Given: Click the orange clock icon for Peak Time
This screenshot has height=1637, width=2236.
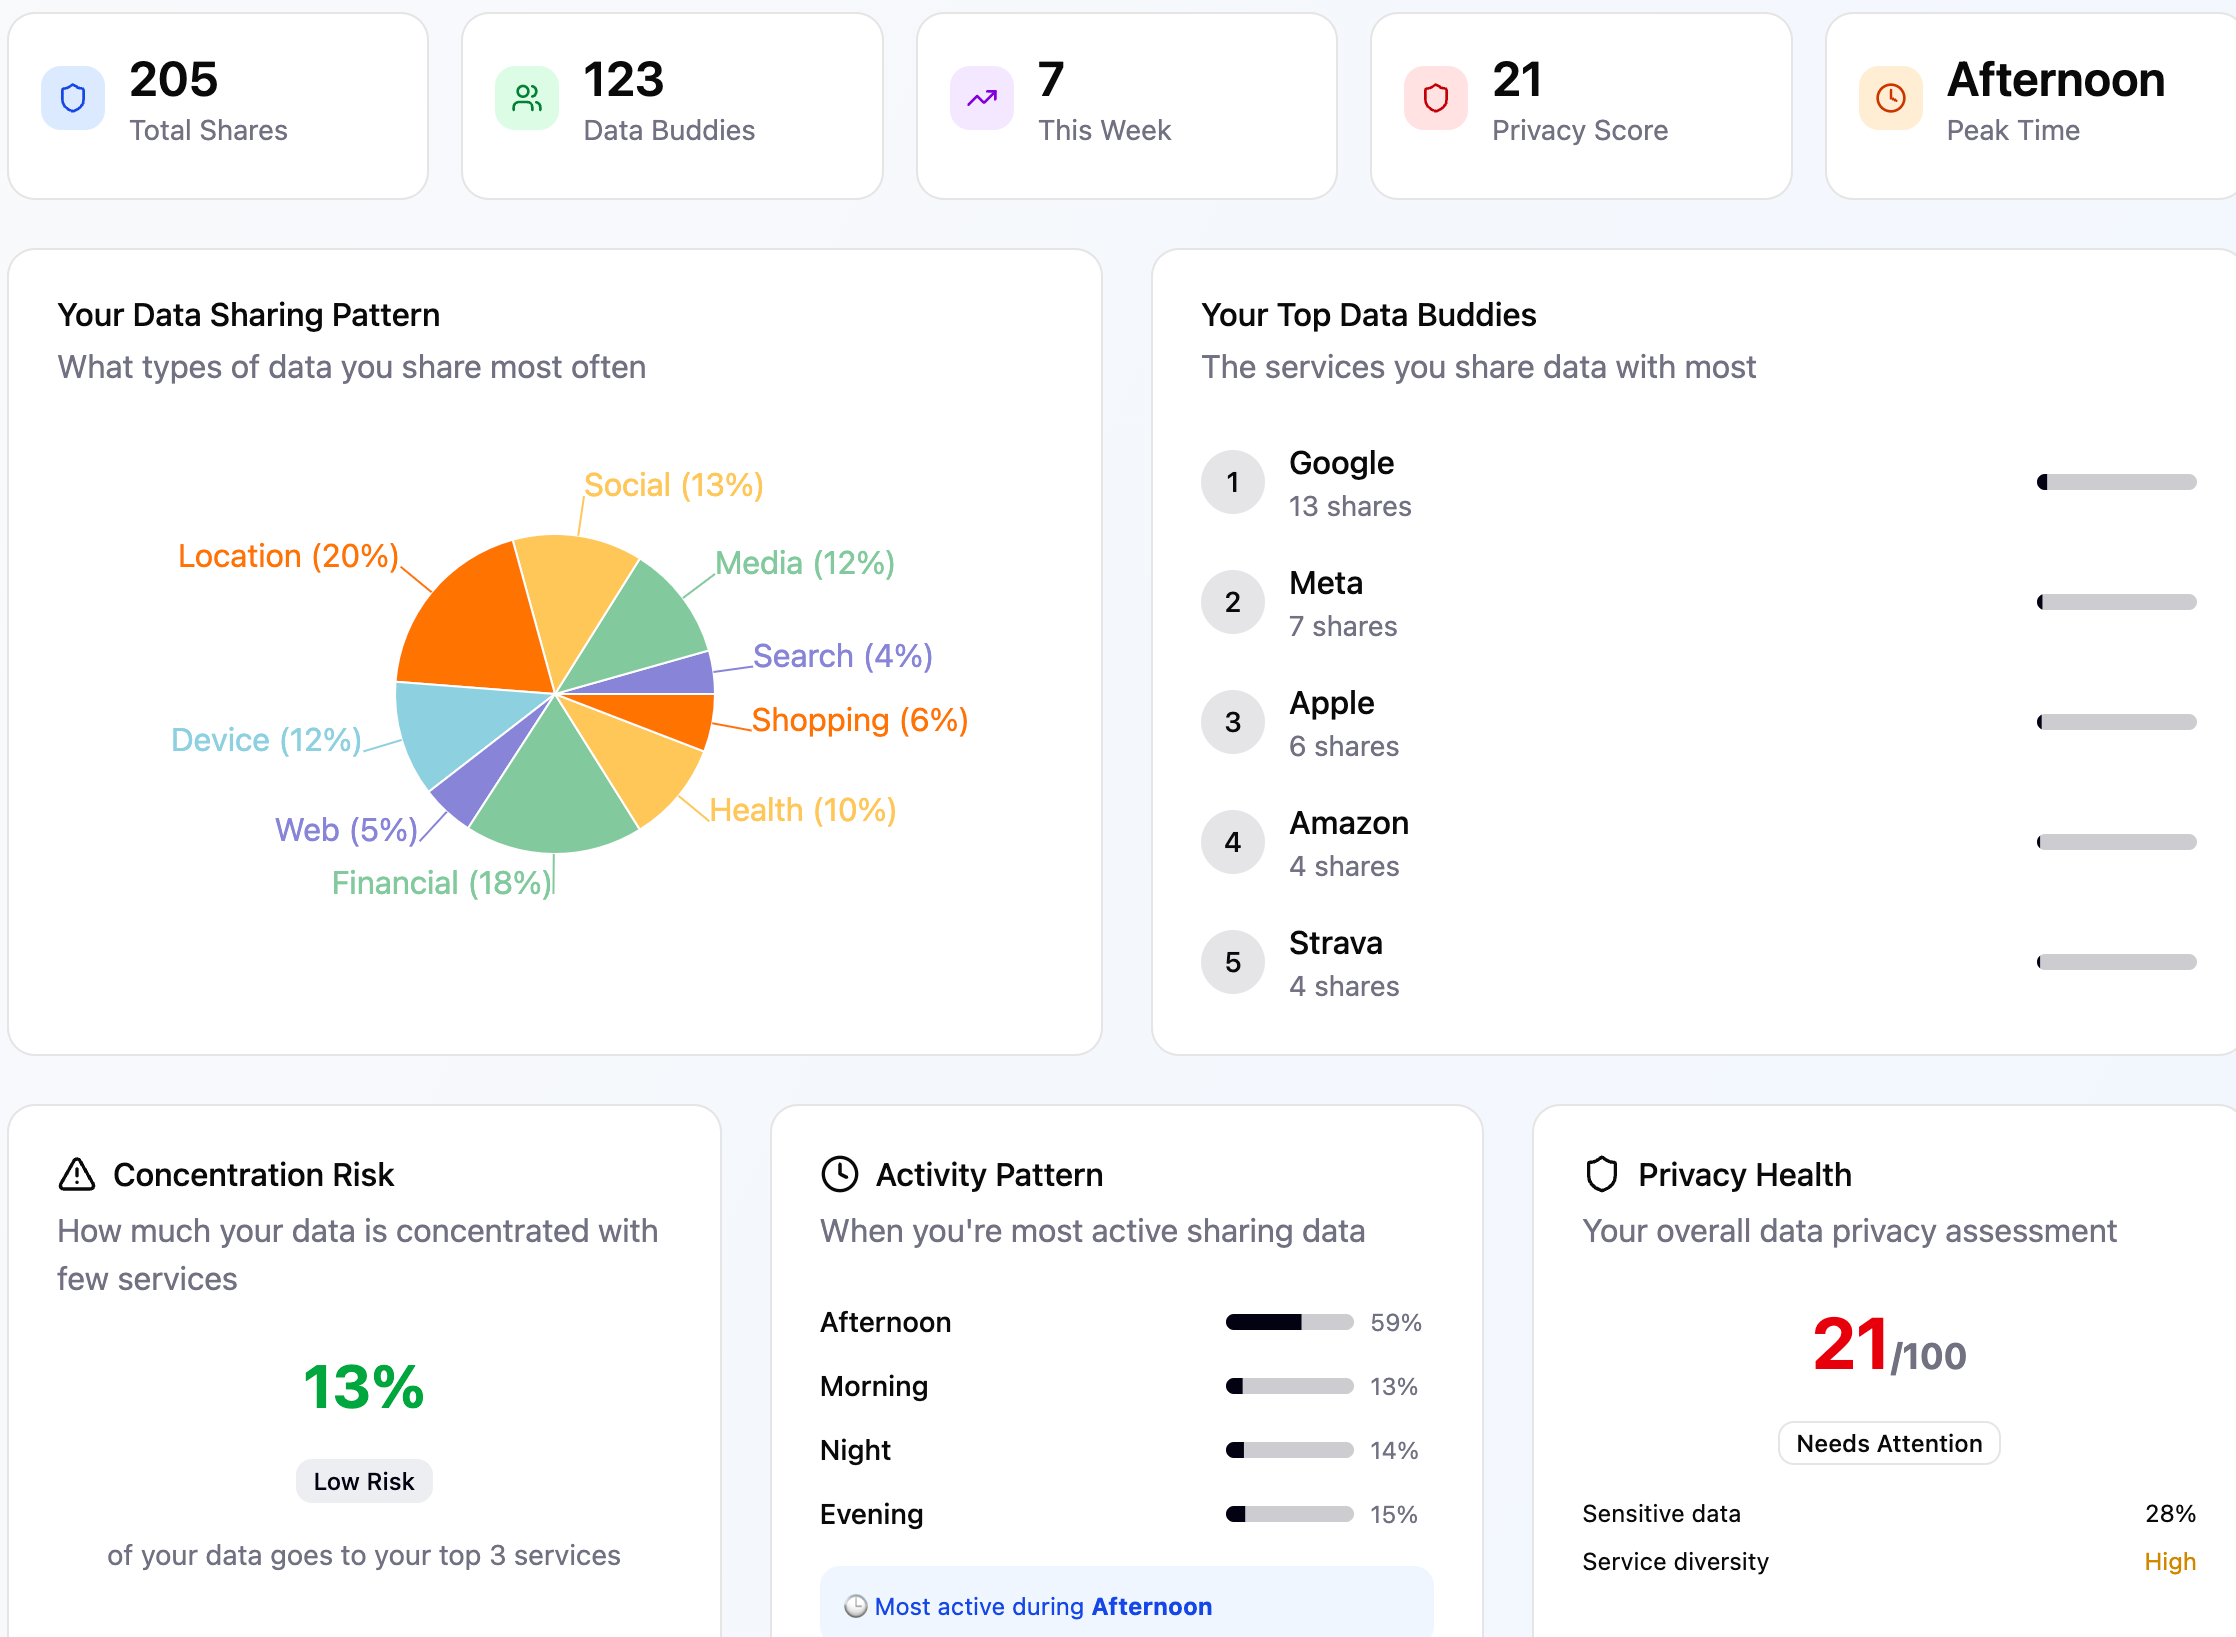Looking at the screenshot, I should (x=1890, y=98).
